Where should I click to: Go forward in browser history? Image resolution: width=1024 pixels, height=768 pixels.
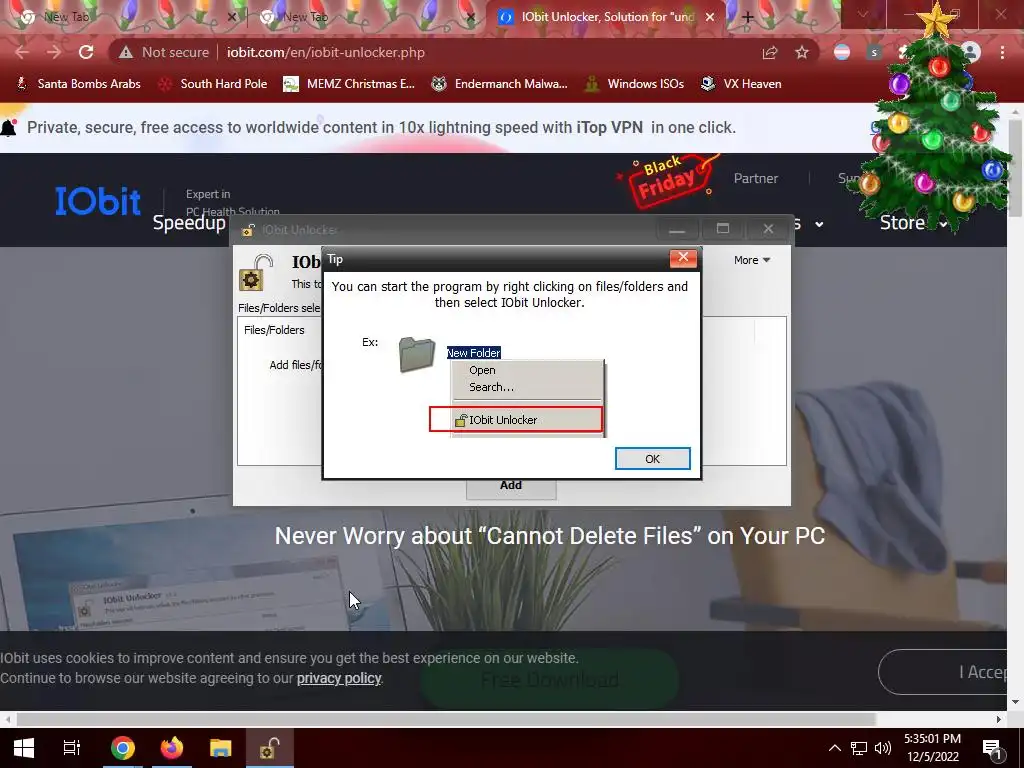click(x=54, y=52)
